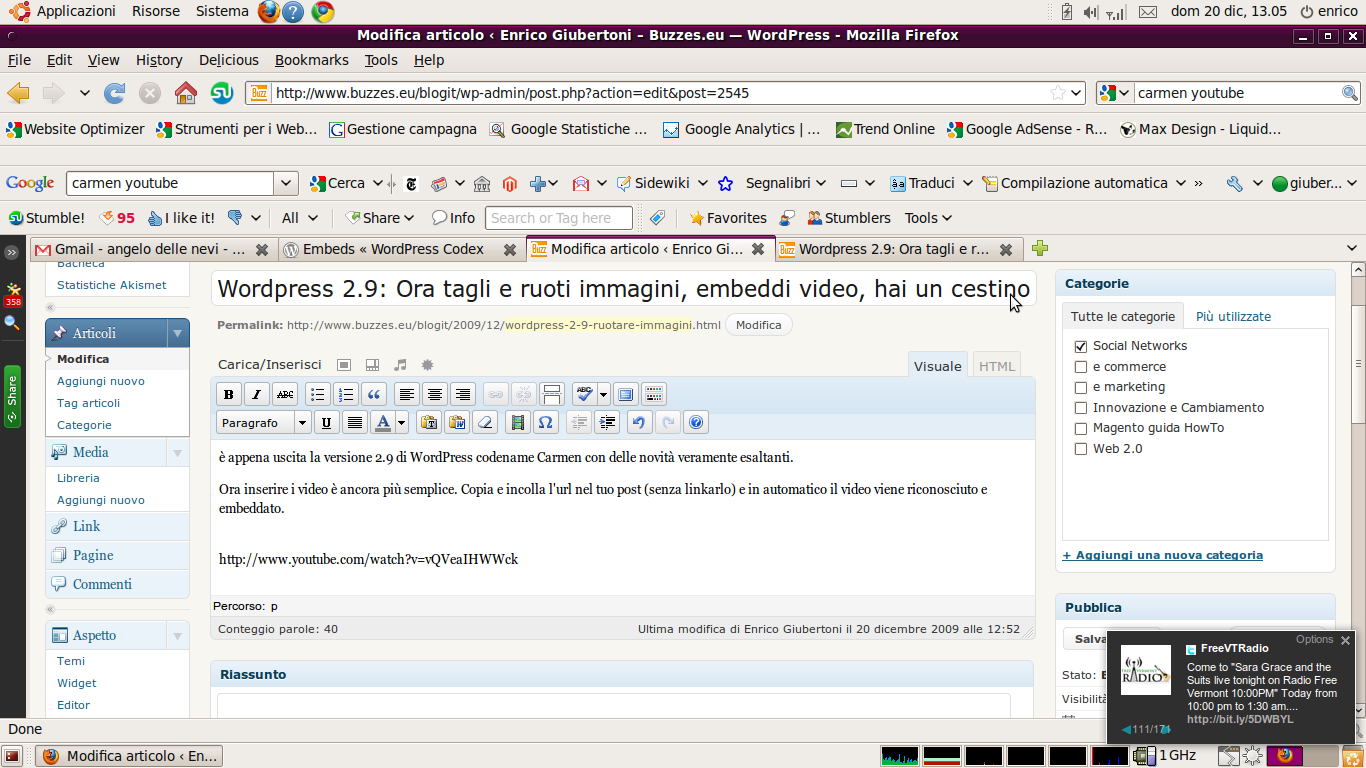Uncheck the Social Networks category
1366x768 pixels.
tap(1080, 346)
